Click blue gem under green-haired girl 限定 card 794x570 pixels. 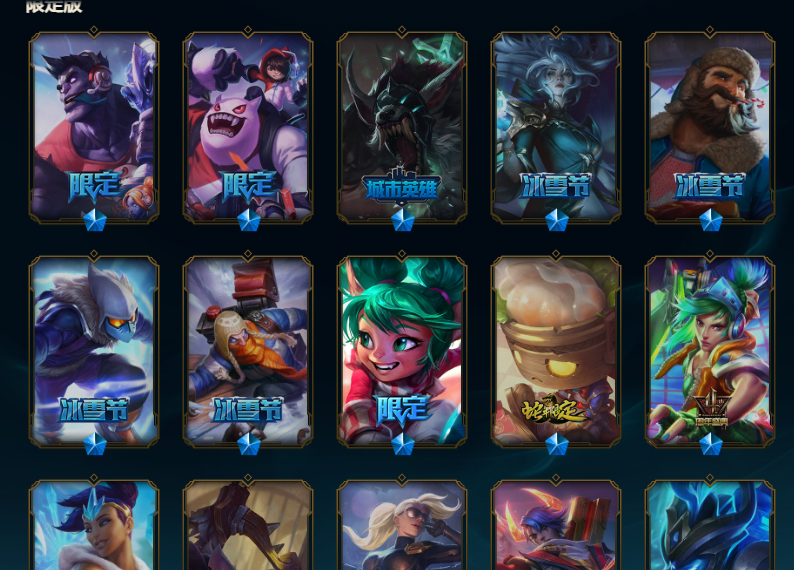point(402,443)
